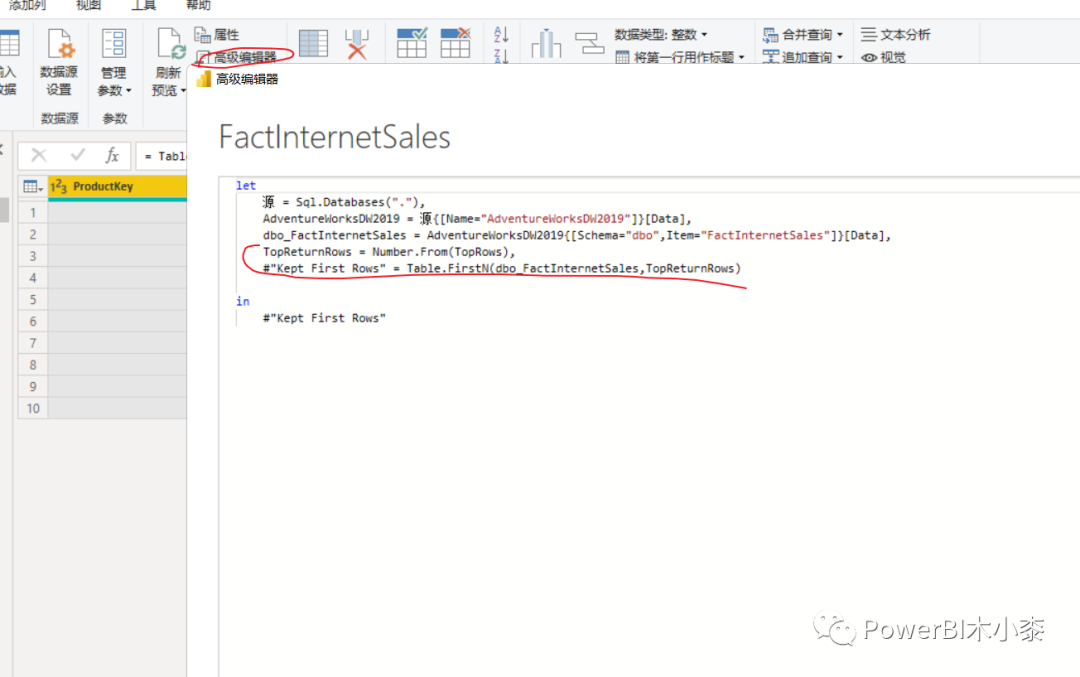Select row number 4 in the grid
The image size is (1080, 677).
(32, 278)
